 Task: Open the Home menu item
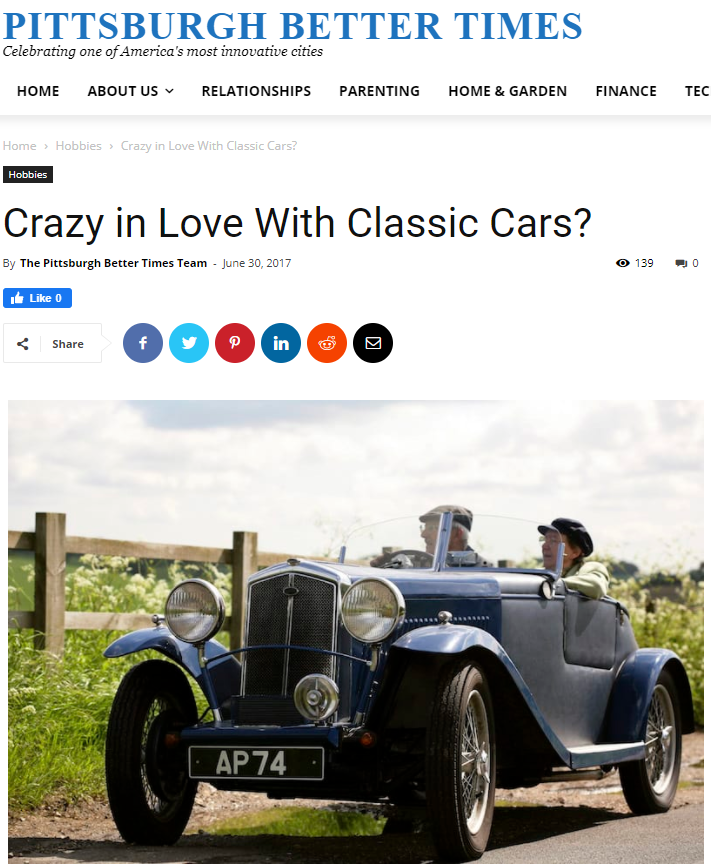38,91
